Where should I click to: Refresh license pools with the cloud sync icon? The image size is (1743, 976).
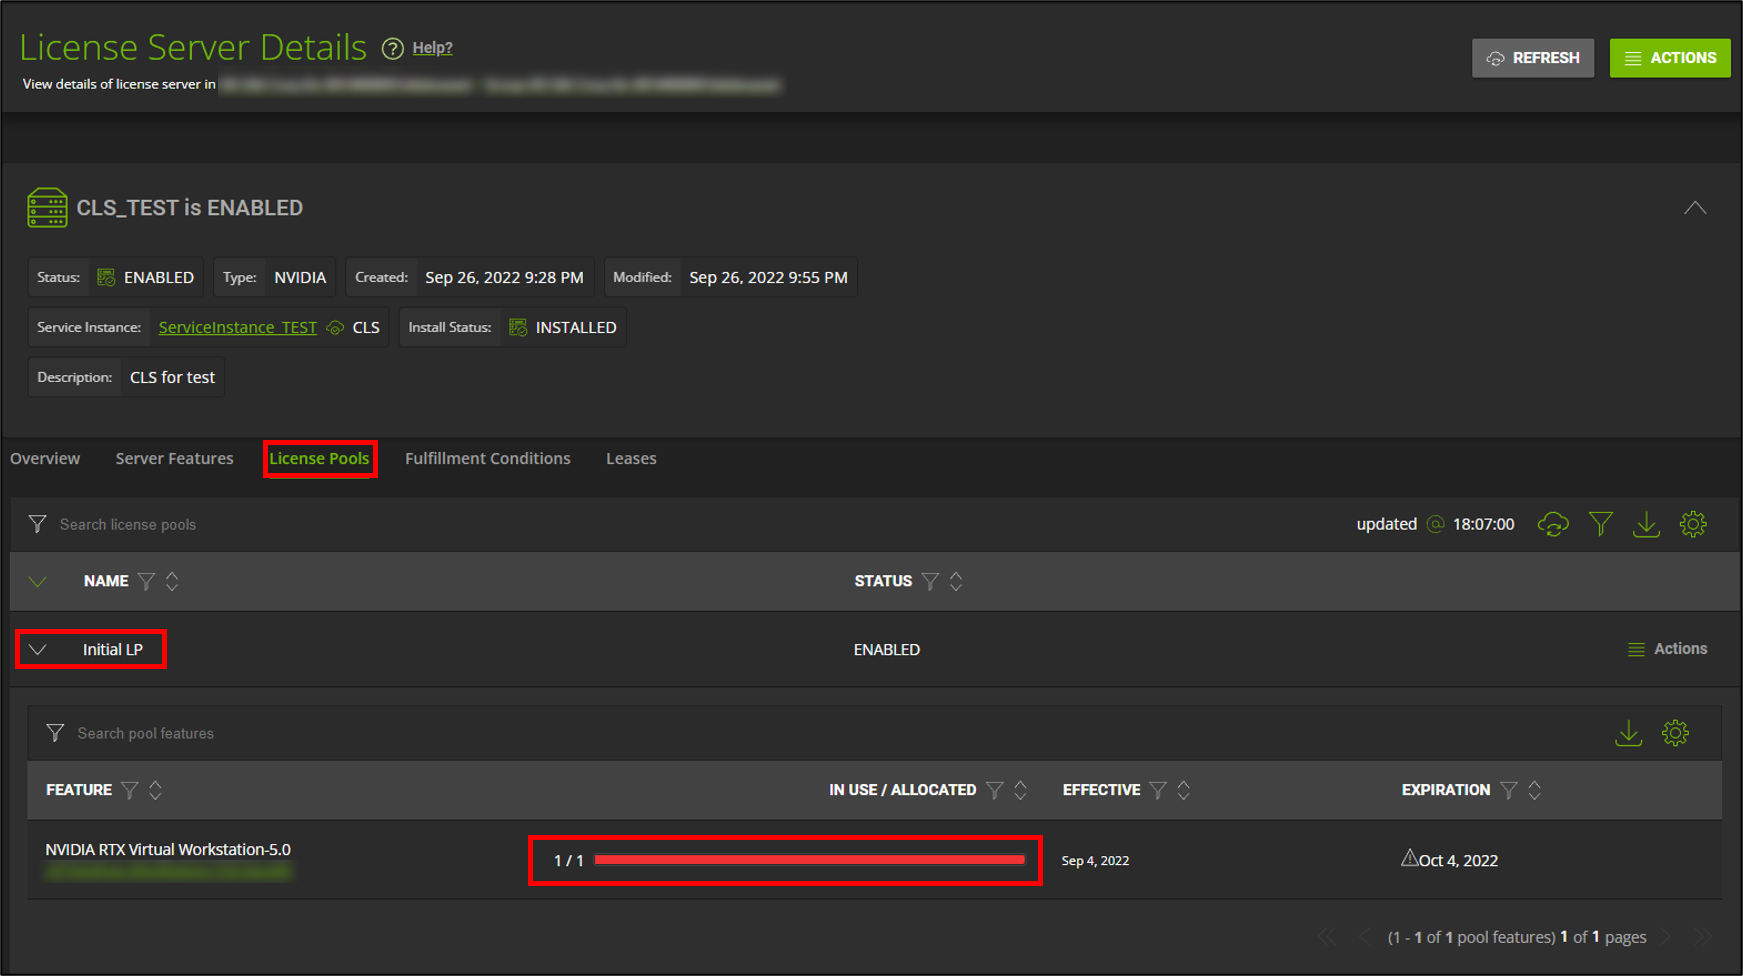point(1553,524)
